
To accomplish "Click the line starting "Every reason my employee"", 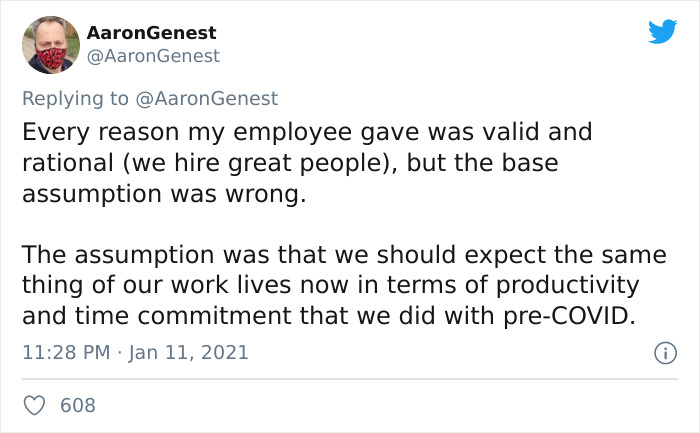I will [307, 133].
